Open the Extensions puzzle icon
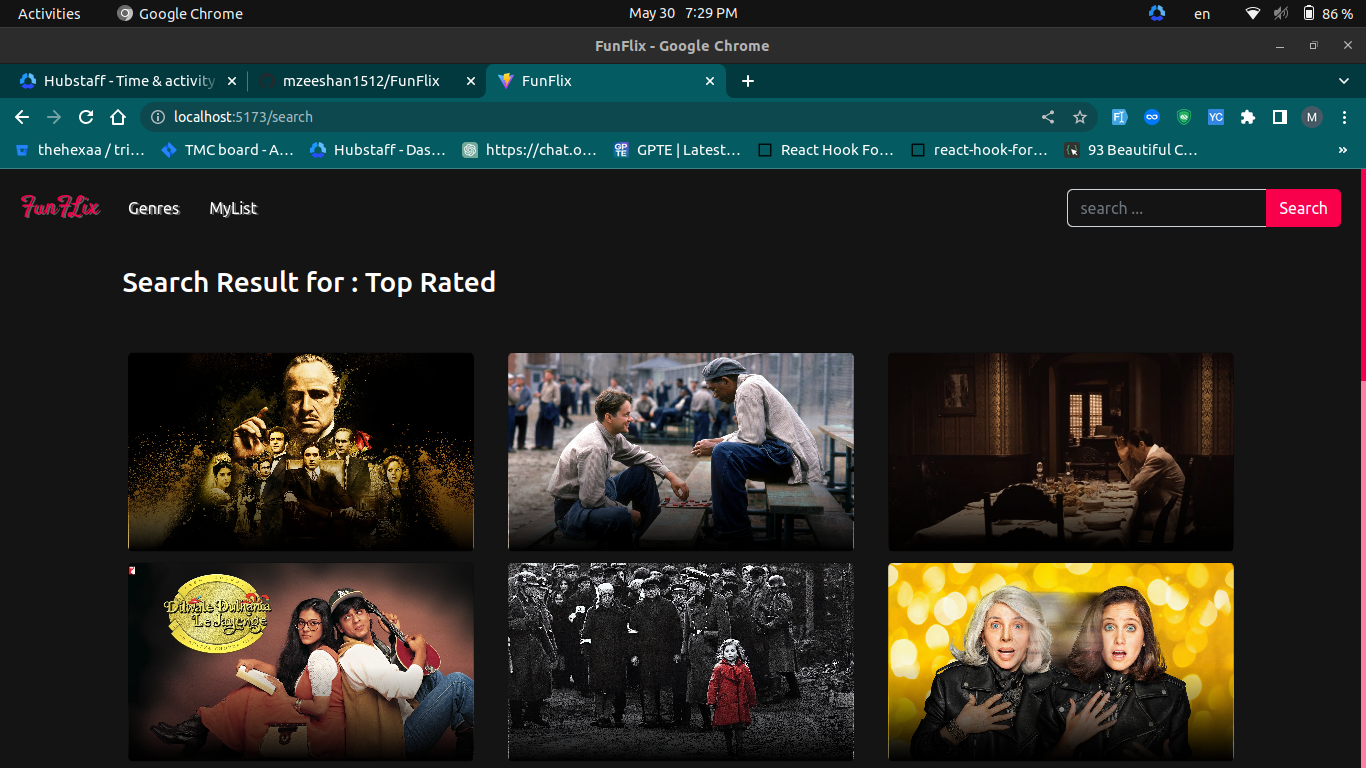 coord(1248,117)
